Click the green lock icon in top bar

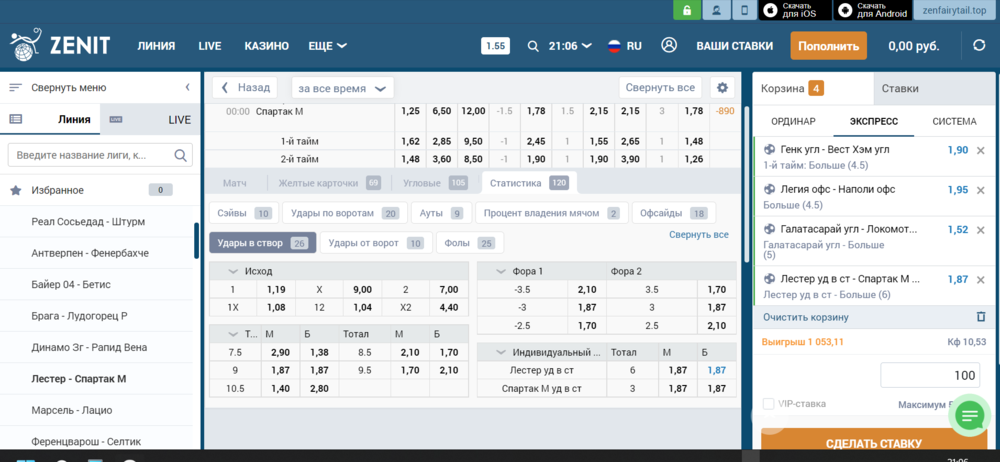[687, 10]
